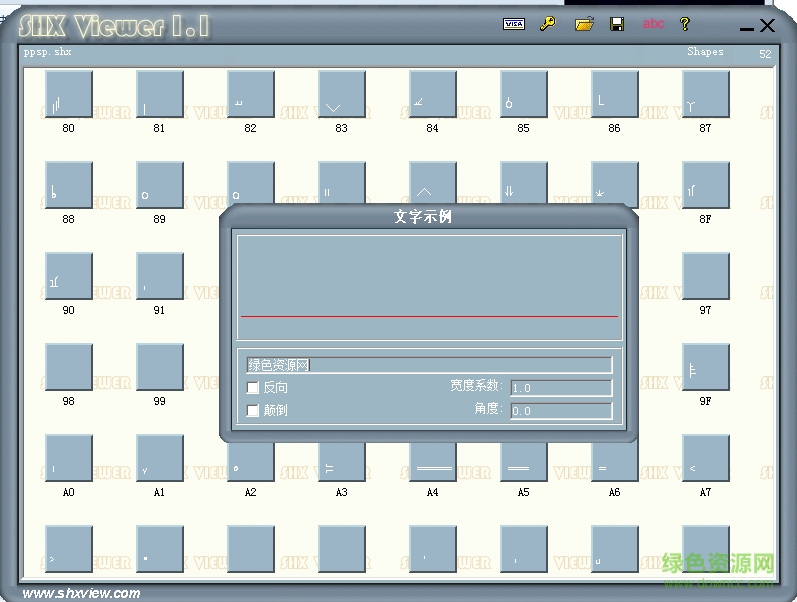
Task: Click the text preview area with red baseline
Action: point(430,287)
